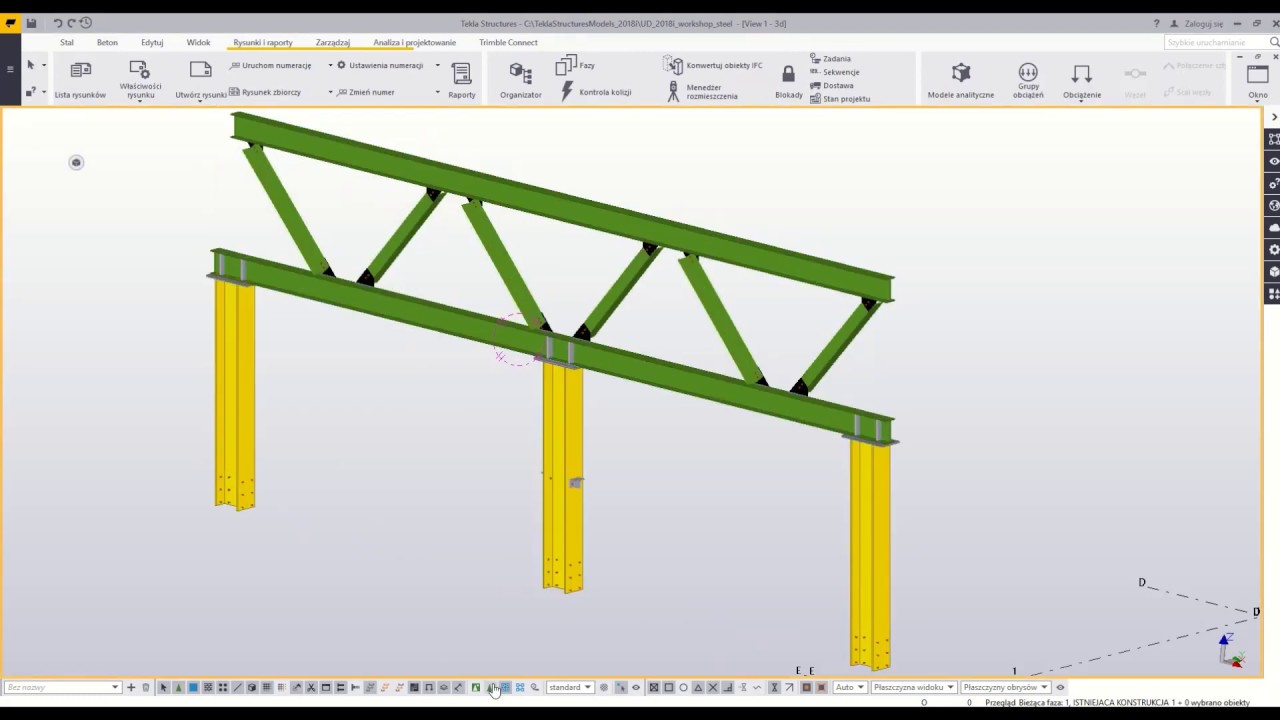Click Dostawa lotting button

[831, 85]
